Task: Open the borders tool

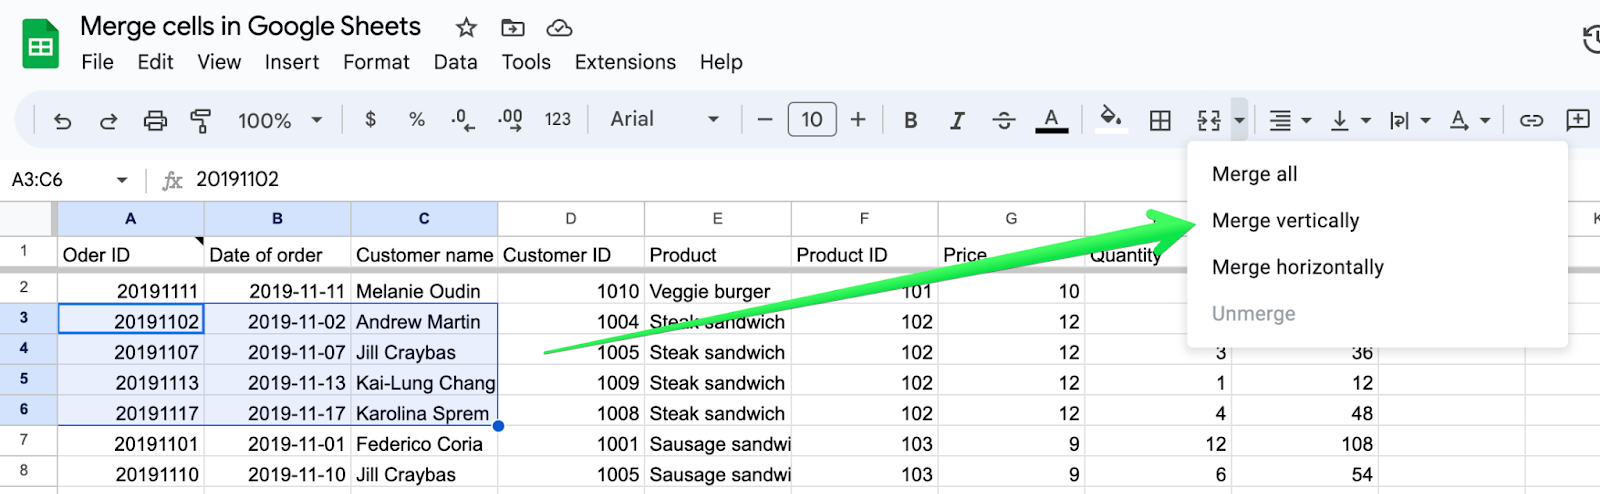Action: pos(1160,121)
